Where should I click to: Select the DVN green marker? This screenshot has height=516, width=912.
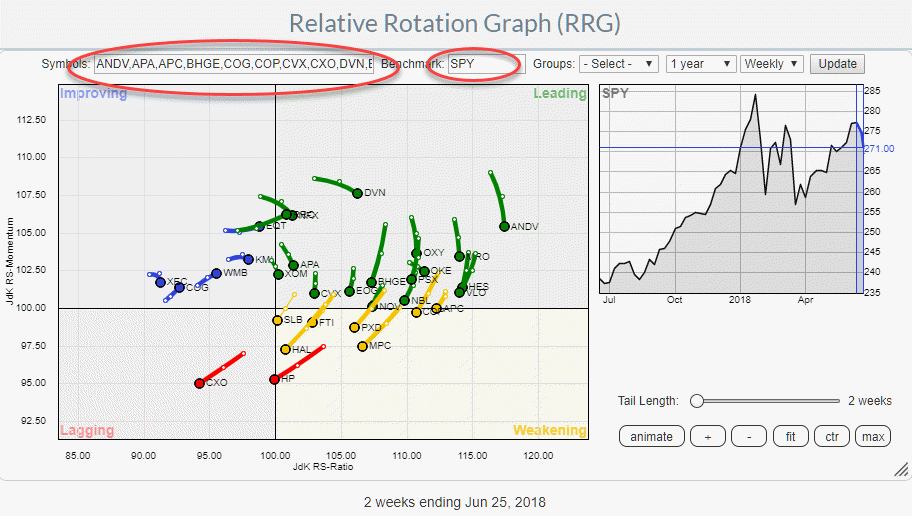click(x=357, y=193)
